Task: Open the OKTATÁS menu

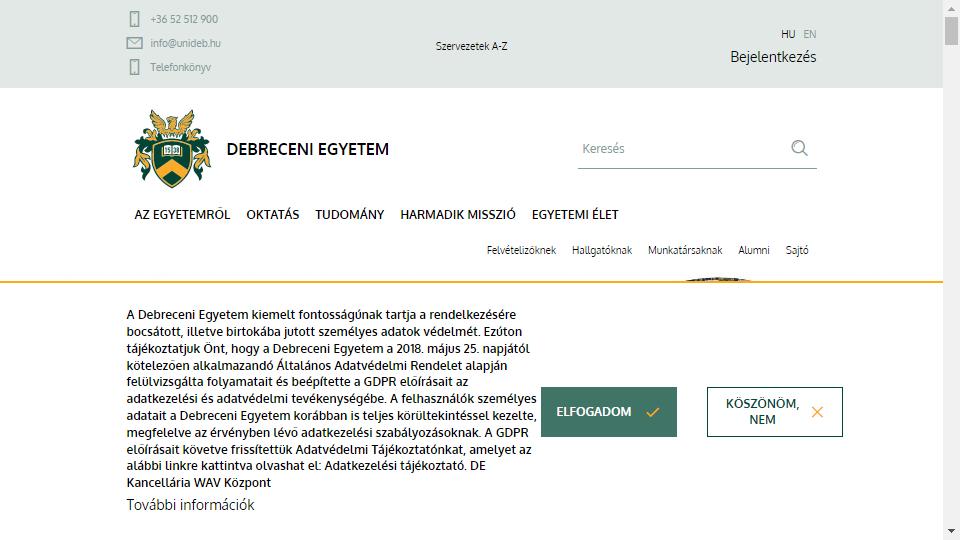Action: click(272, 215)
